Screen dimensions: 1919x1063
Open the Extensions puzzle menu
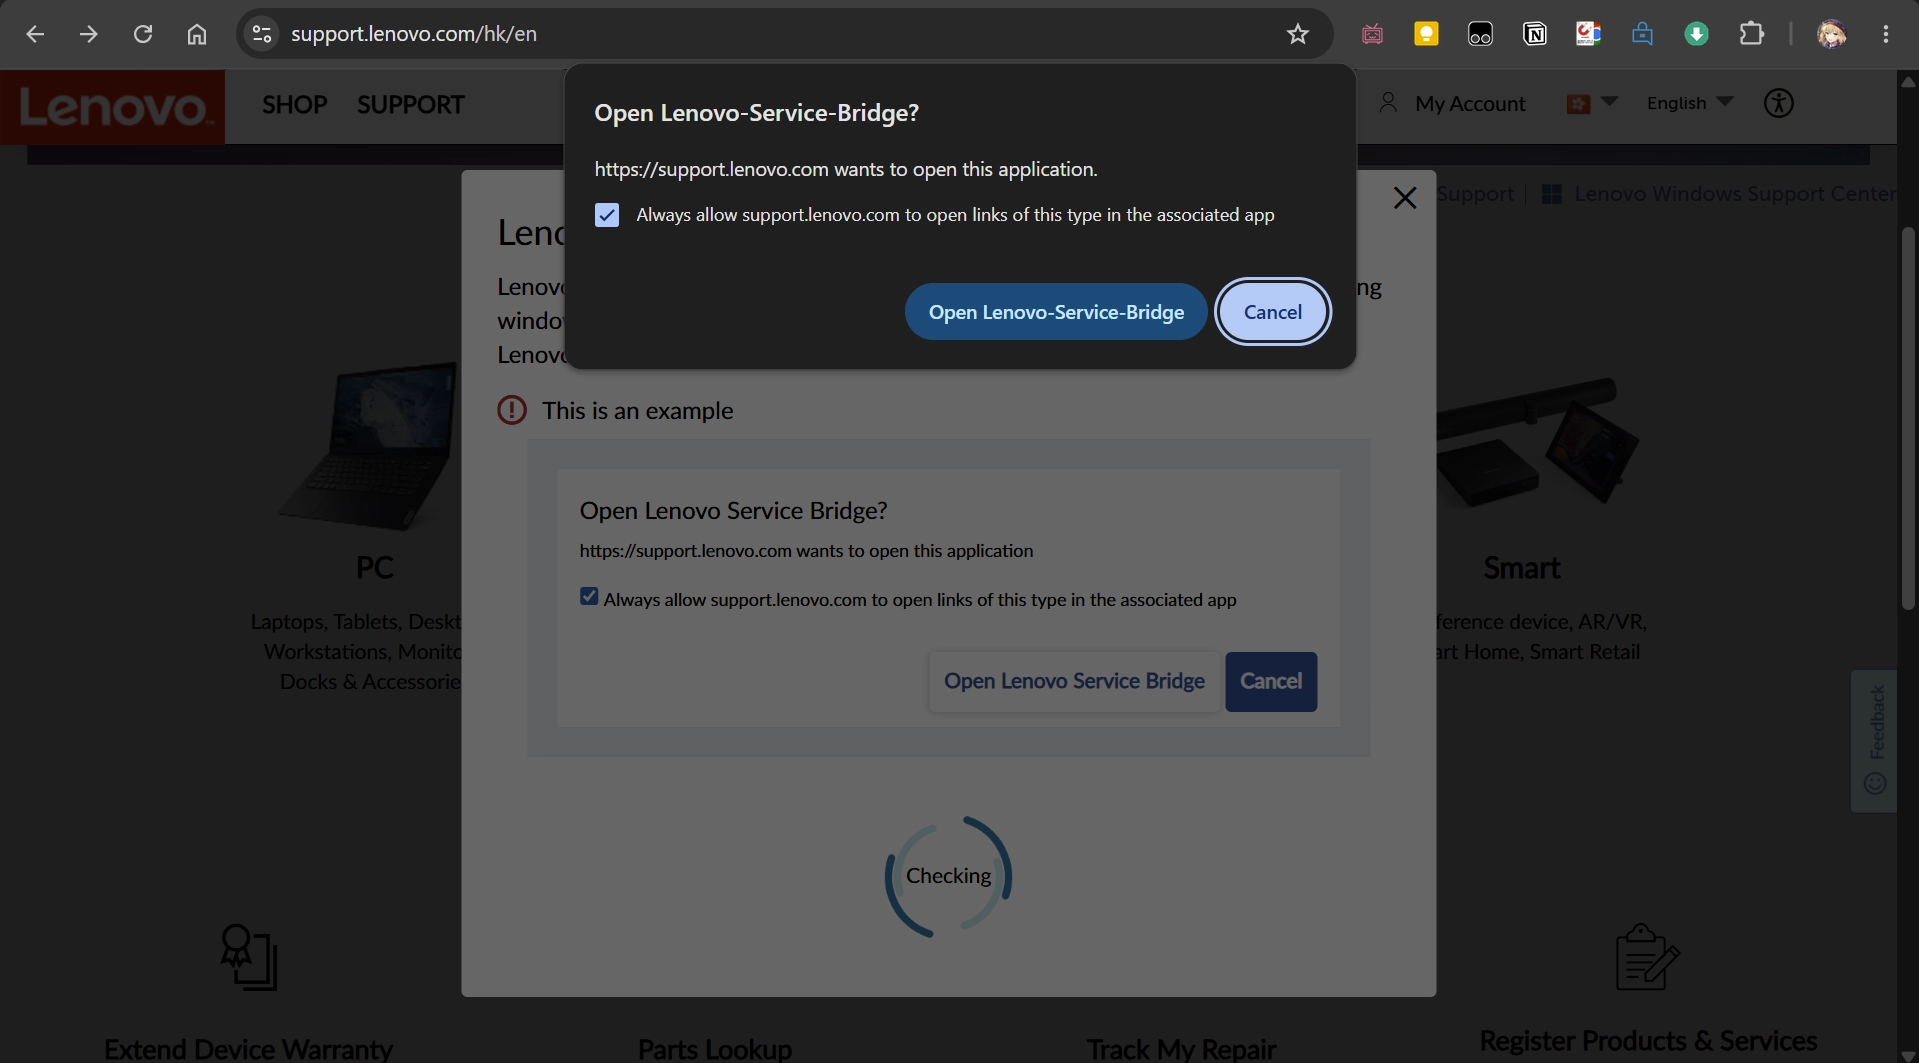tap(1751, 34)
